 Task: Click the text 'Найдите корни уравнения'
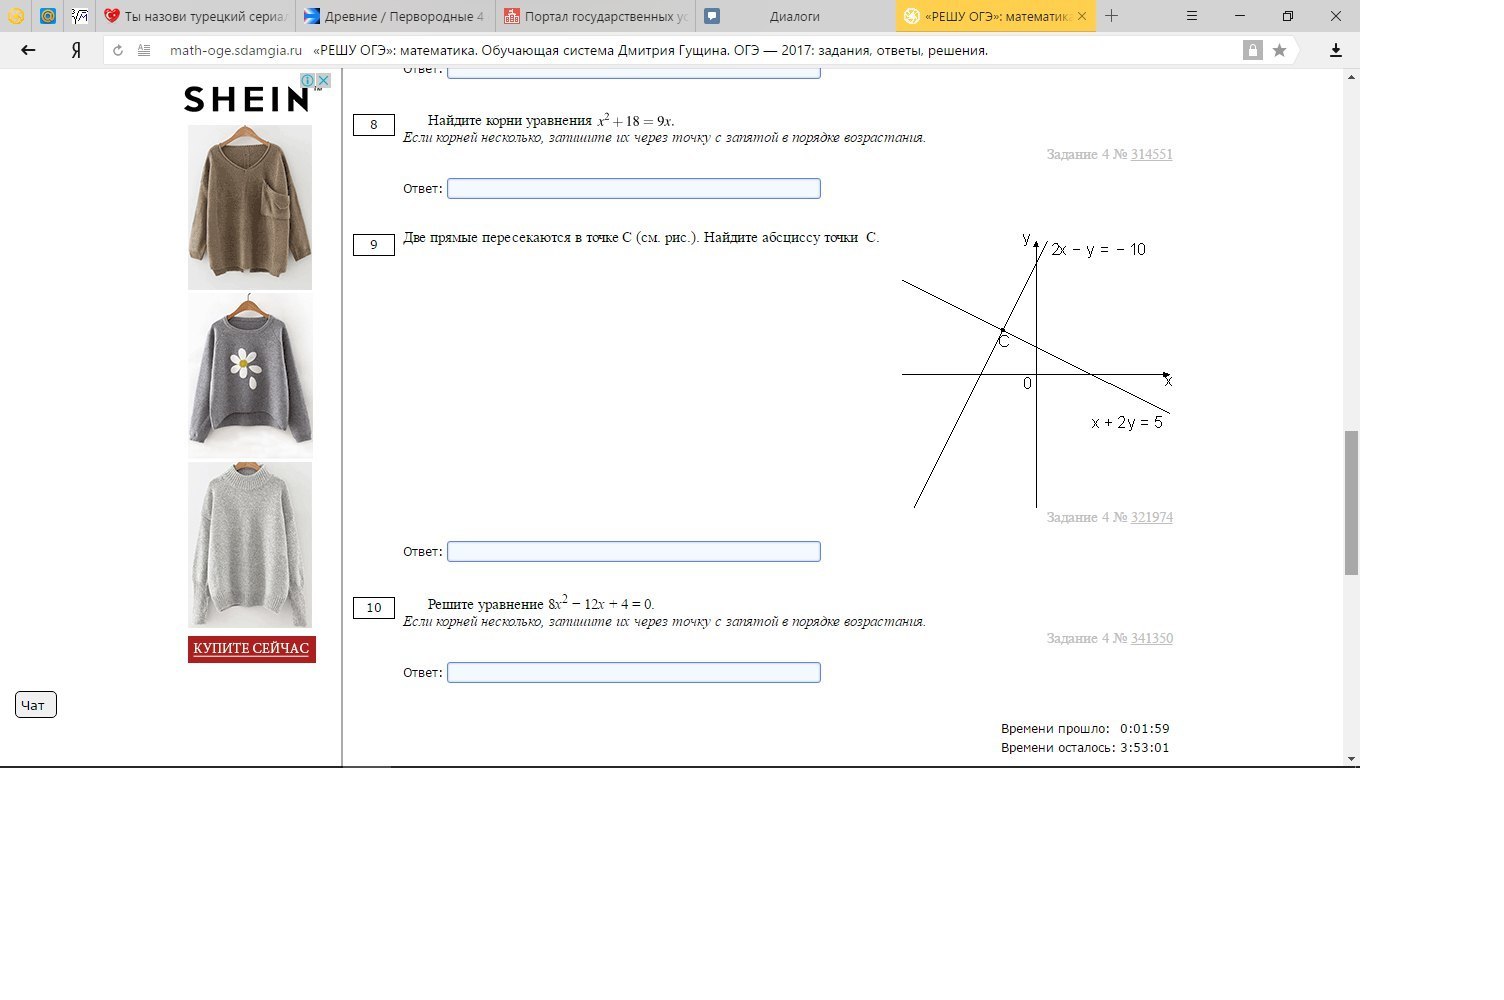tap(510, 121)
